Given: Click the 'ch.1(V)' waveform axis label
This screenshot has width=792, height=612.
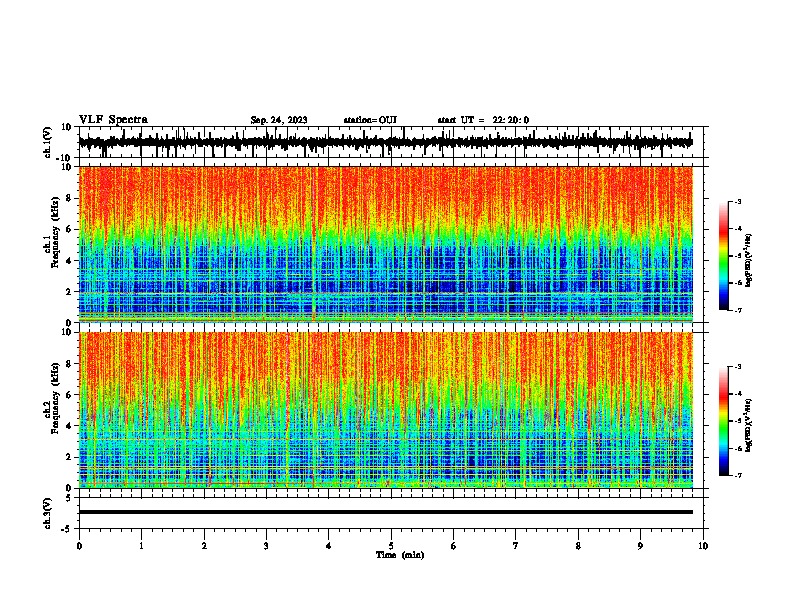Looking at the screenshot, I should click(48, 142).
